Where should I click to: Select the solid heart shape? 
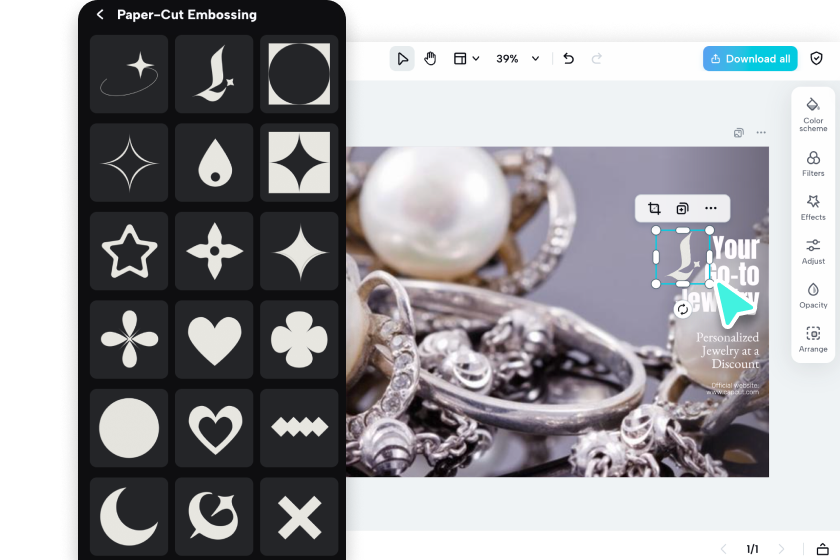(x=214, y=339)
